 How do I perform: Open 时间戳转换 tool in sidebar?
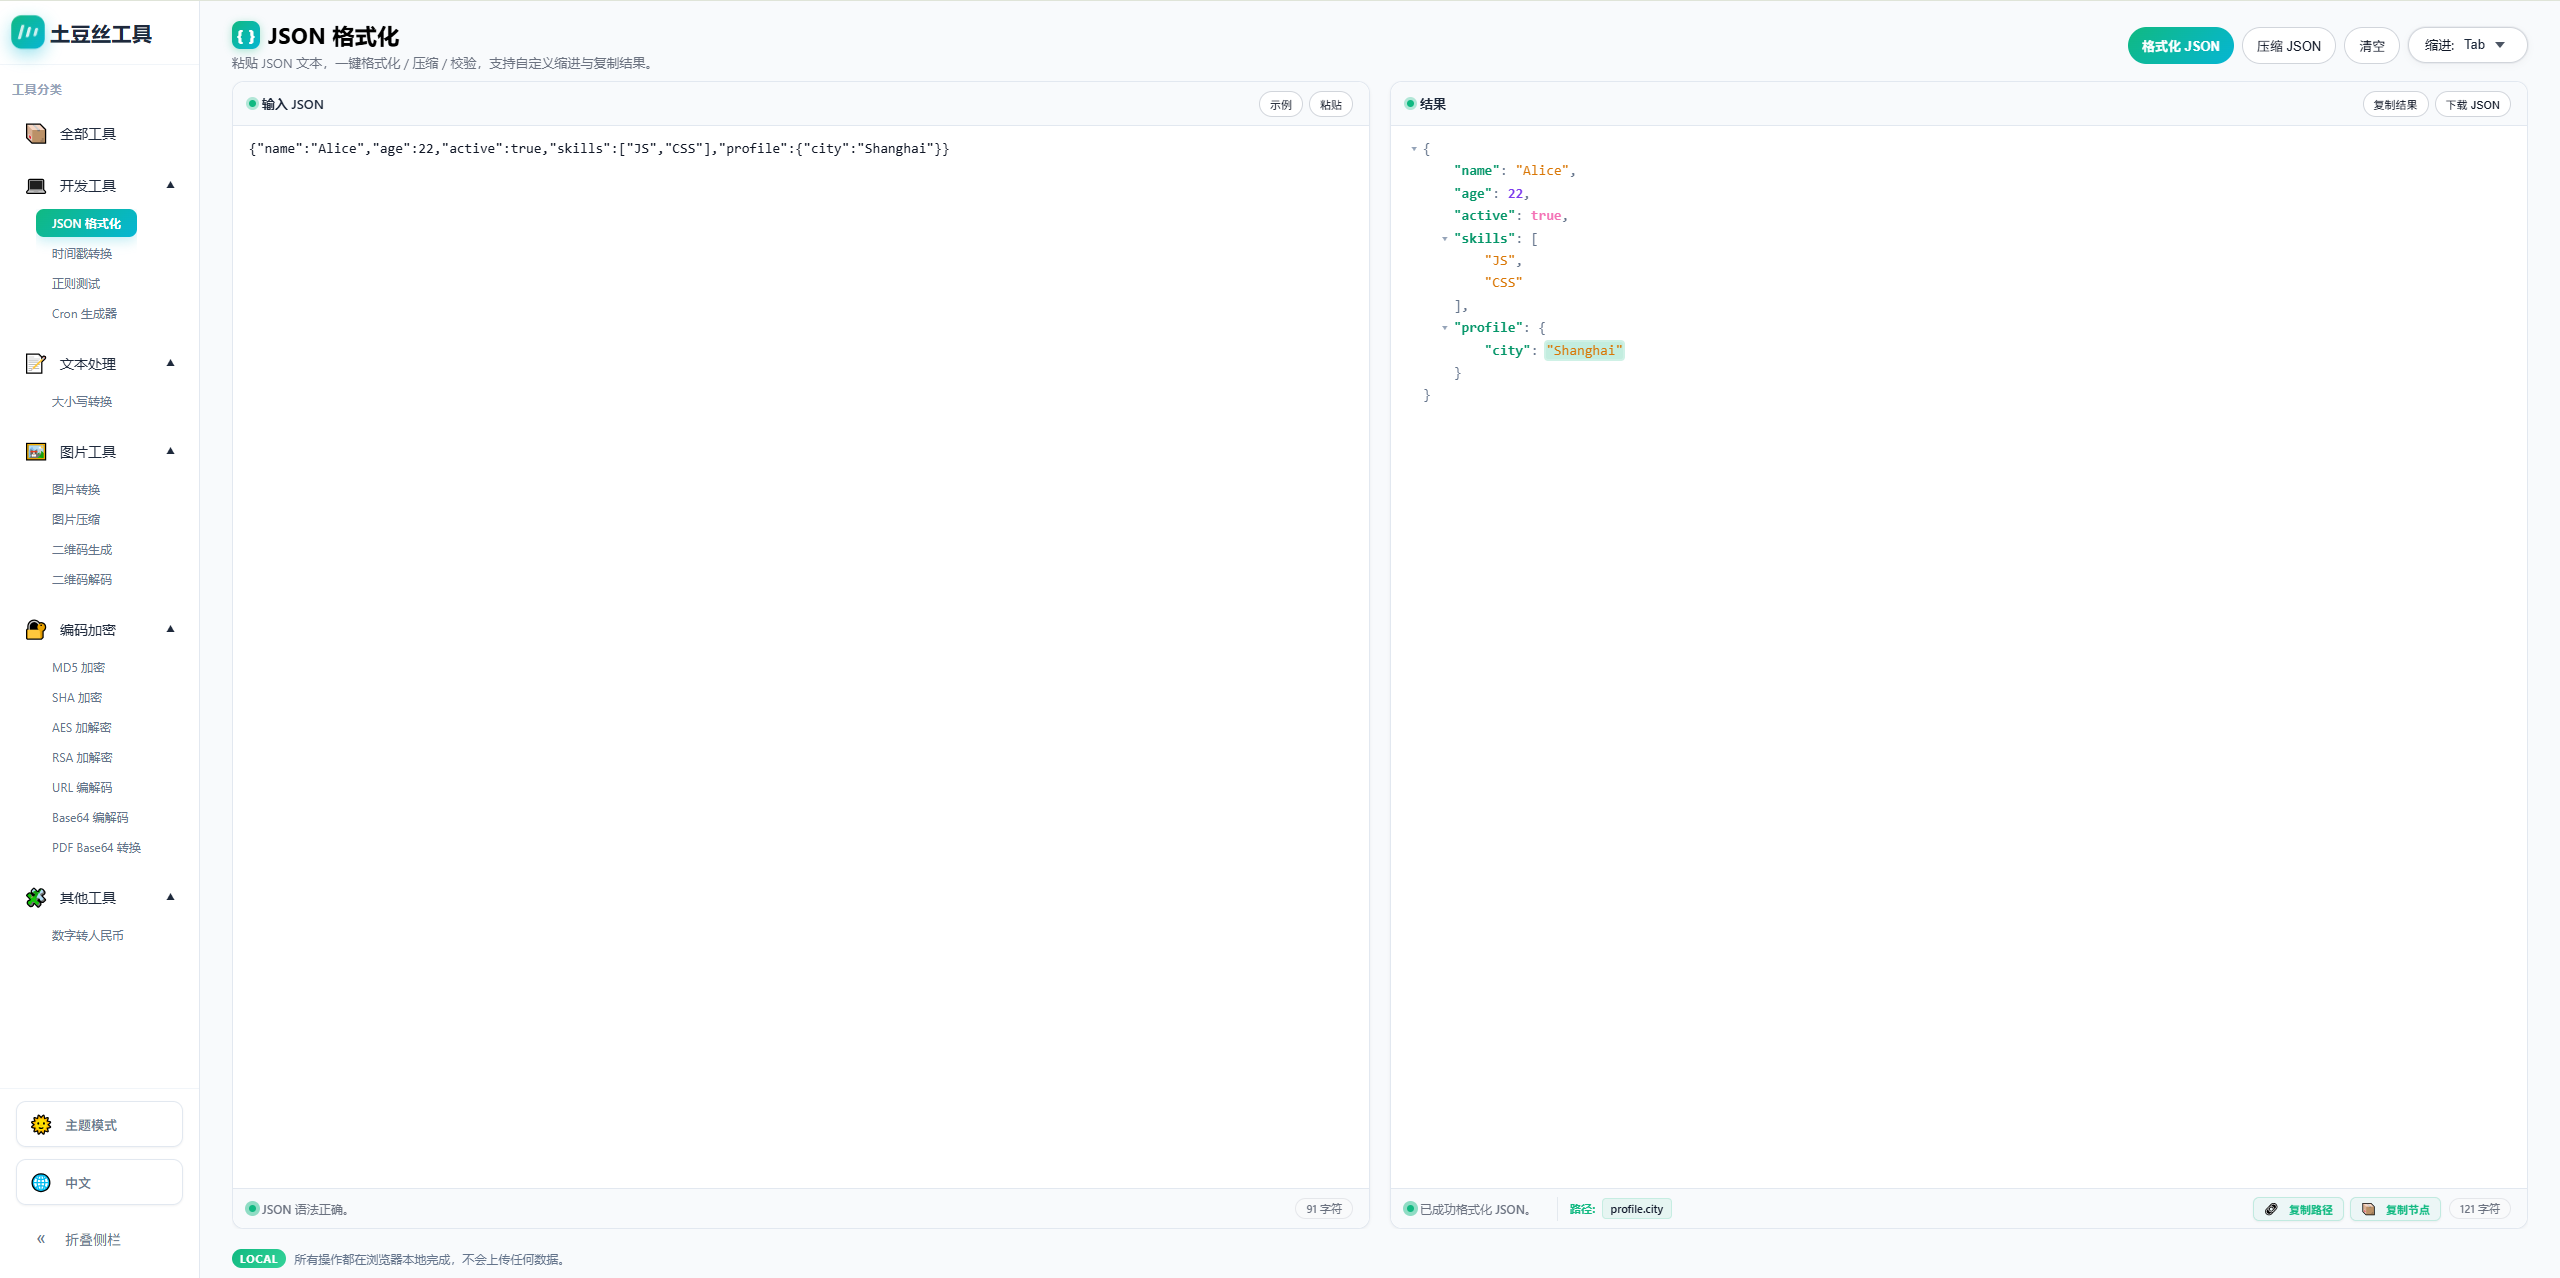(x=82, y=254)
